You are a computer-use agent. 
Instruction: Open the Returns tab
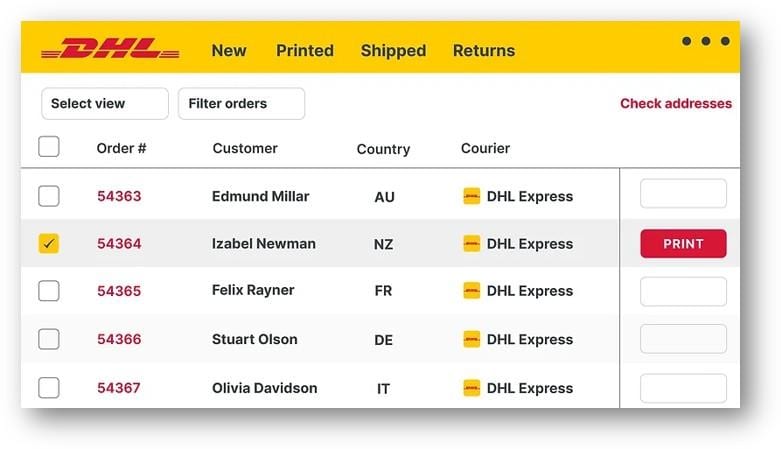484,50
